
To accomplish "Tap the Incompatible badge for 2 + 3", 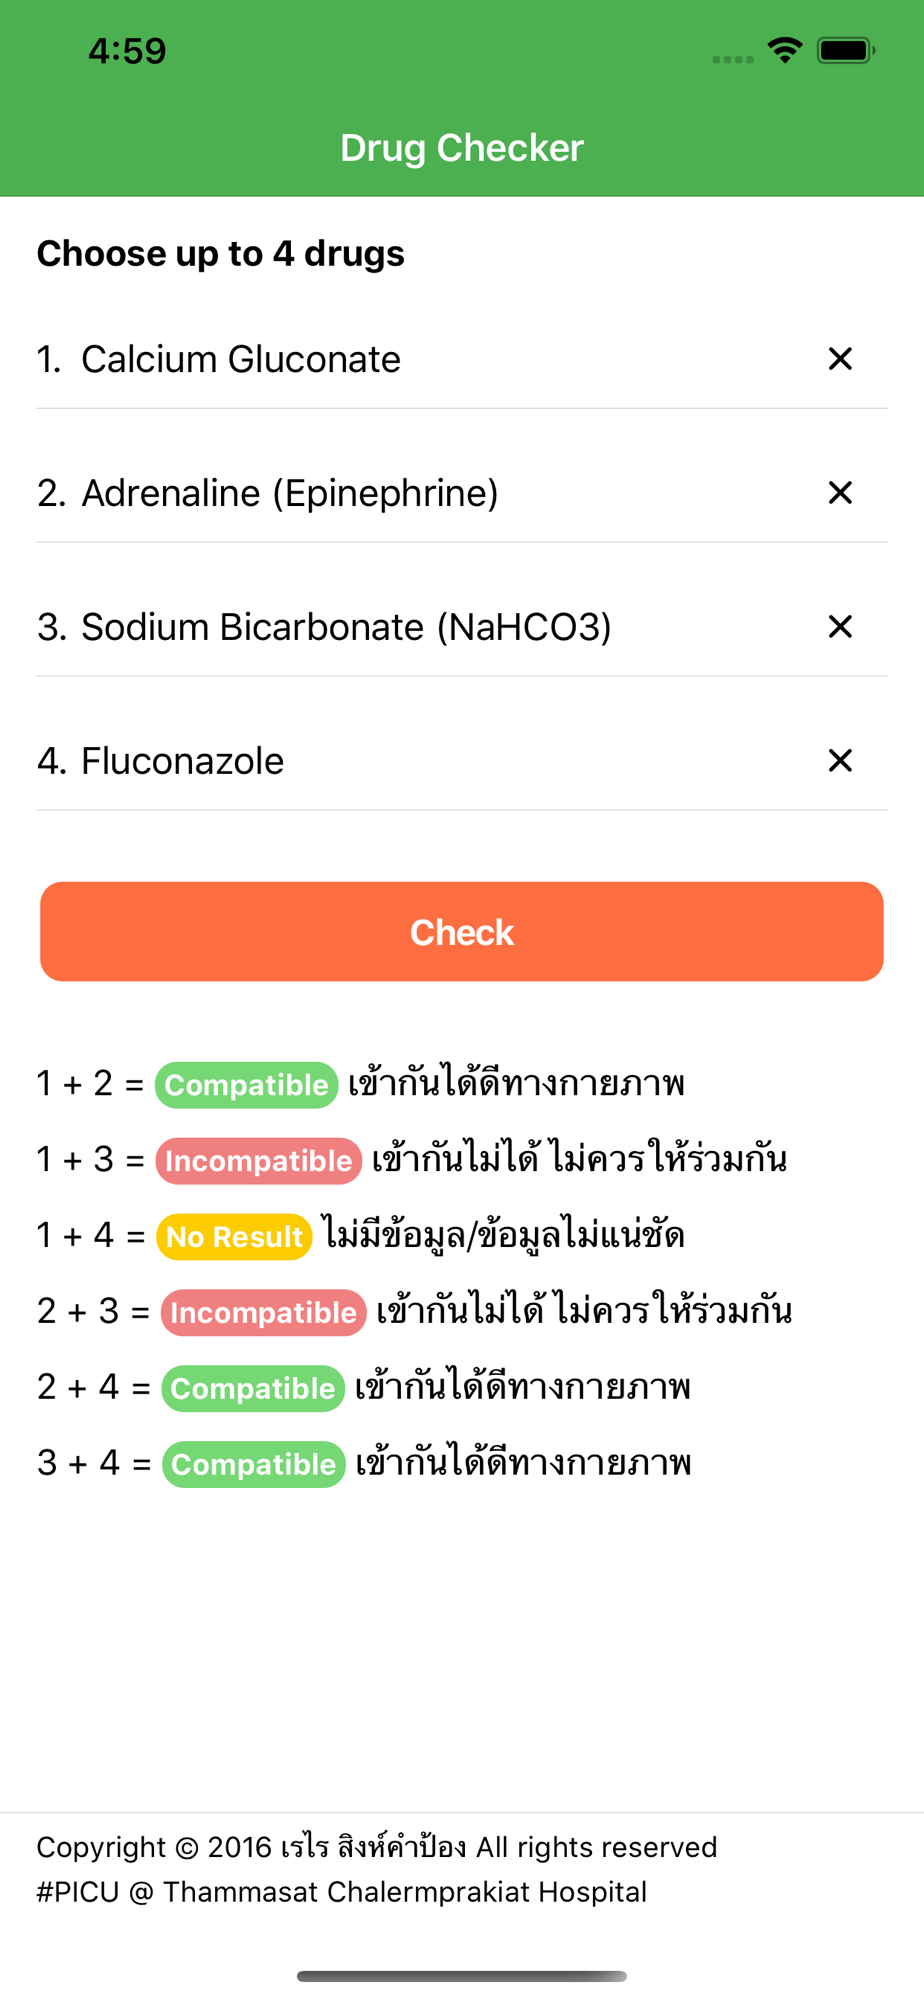I will coord(264,1313).
